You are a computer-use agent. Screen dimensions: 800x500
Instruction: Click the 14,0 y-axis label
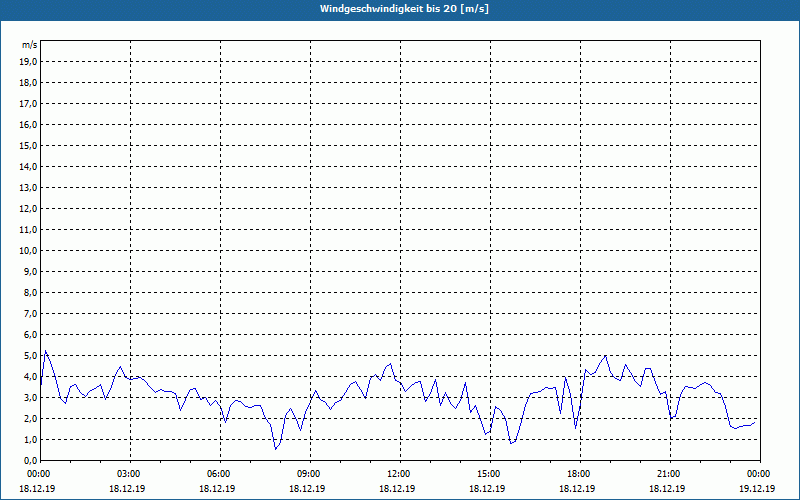(x=28, y=166)
